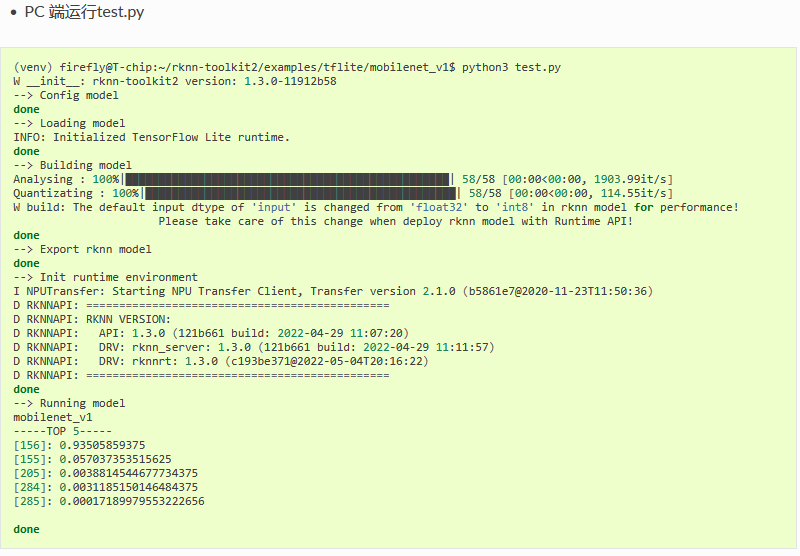The height and width of the screenshot is (556, 800).
Task: Click the [156] top result score line
Action: 79,445
